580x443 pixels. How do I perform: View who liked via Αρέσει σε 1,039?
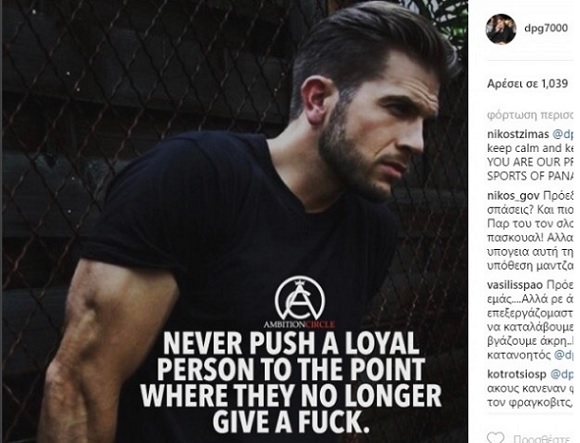click(527, 84)
